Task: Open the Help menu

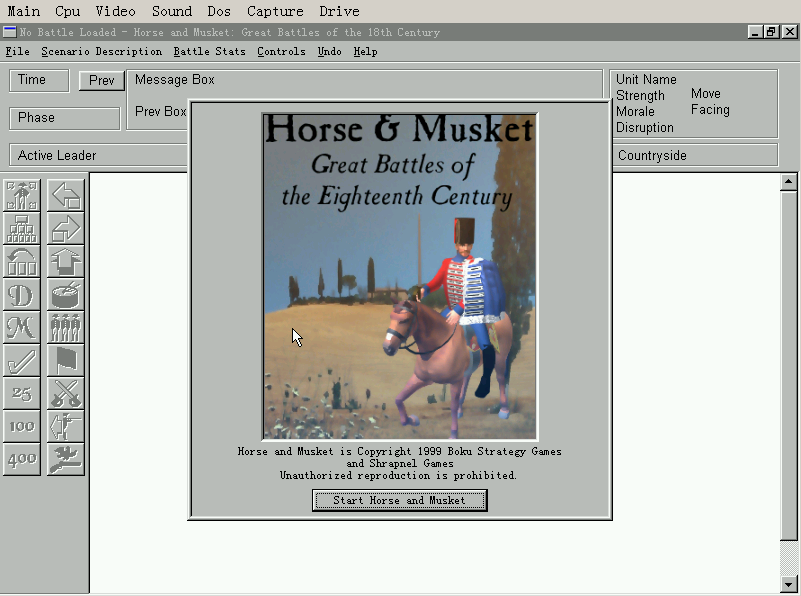Action: point(365,52)
